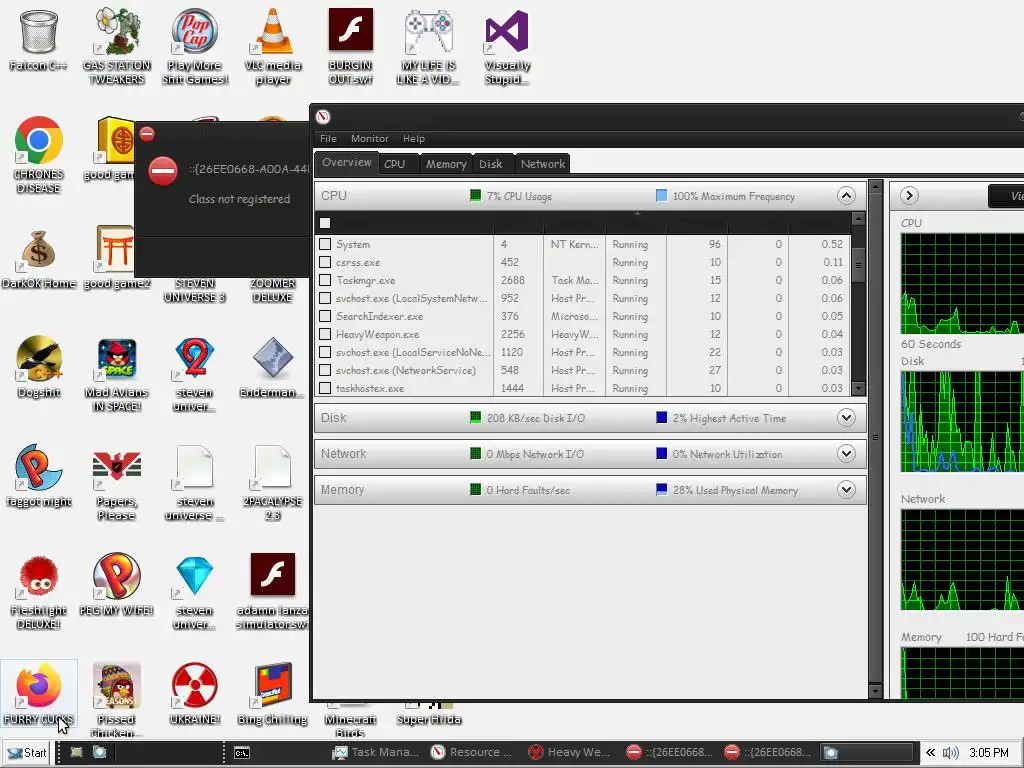Collapse the CPU section with its chevron

[x=846, y=195]
